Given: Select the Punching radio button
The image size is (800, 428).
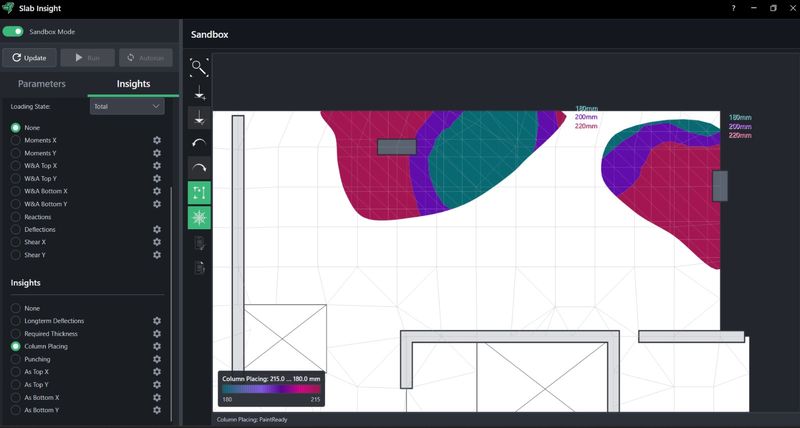Looking at the screenshot, I should [x=16, y=359].
